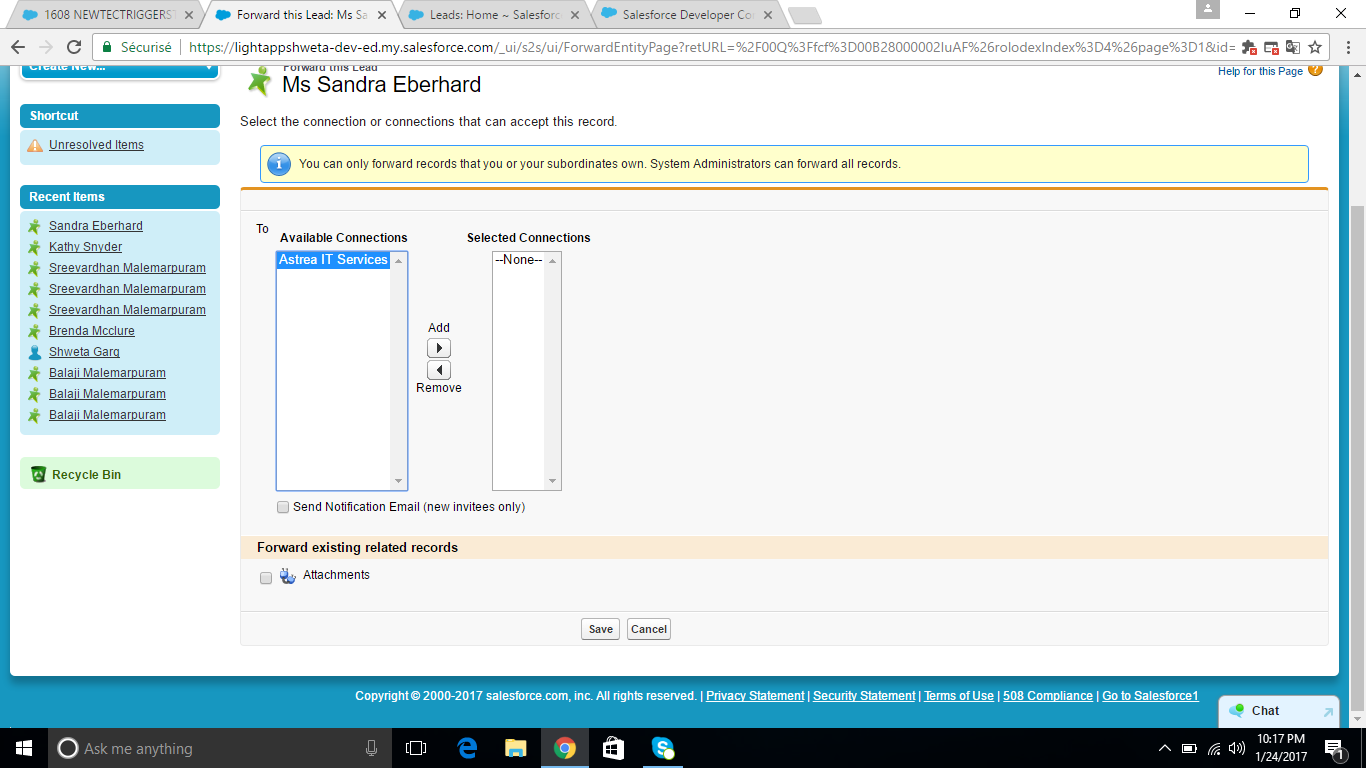Image resolution: width=1366 pixels, height=768 pixels.
Task: Select the Forward this Lead tab
Action: (300, 15)
